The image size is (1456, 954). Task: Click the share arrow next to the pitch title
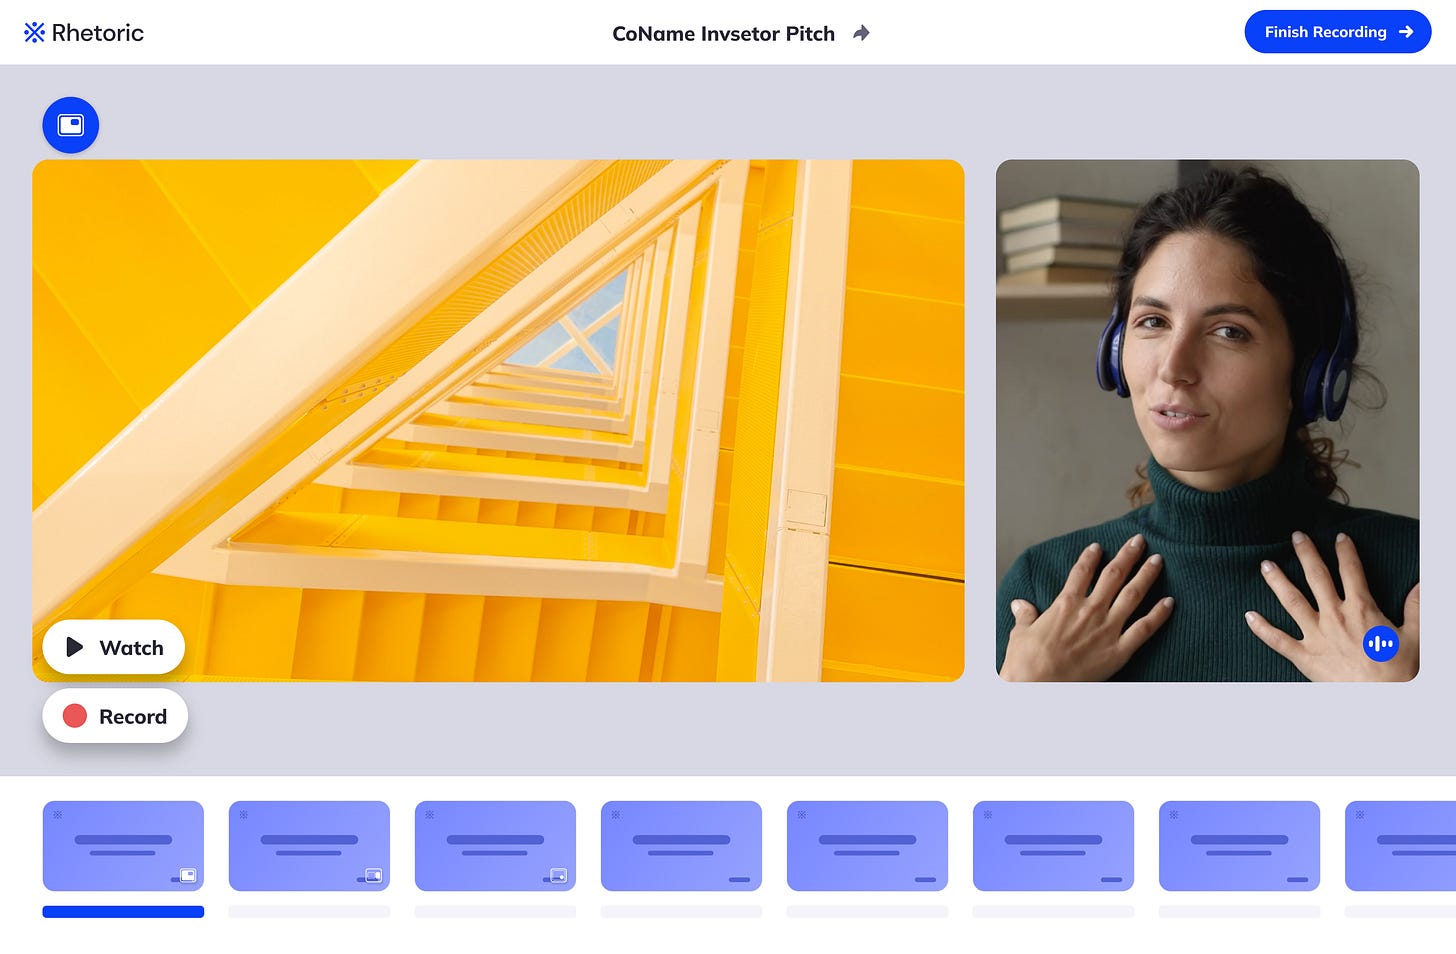(861, 33)
